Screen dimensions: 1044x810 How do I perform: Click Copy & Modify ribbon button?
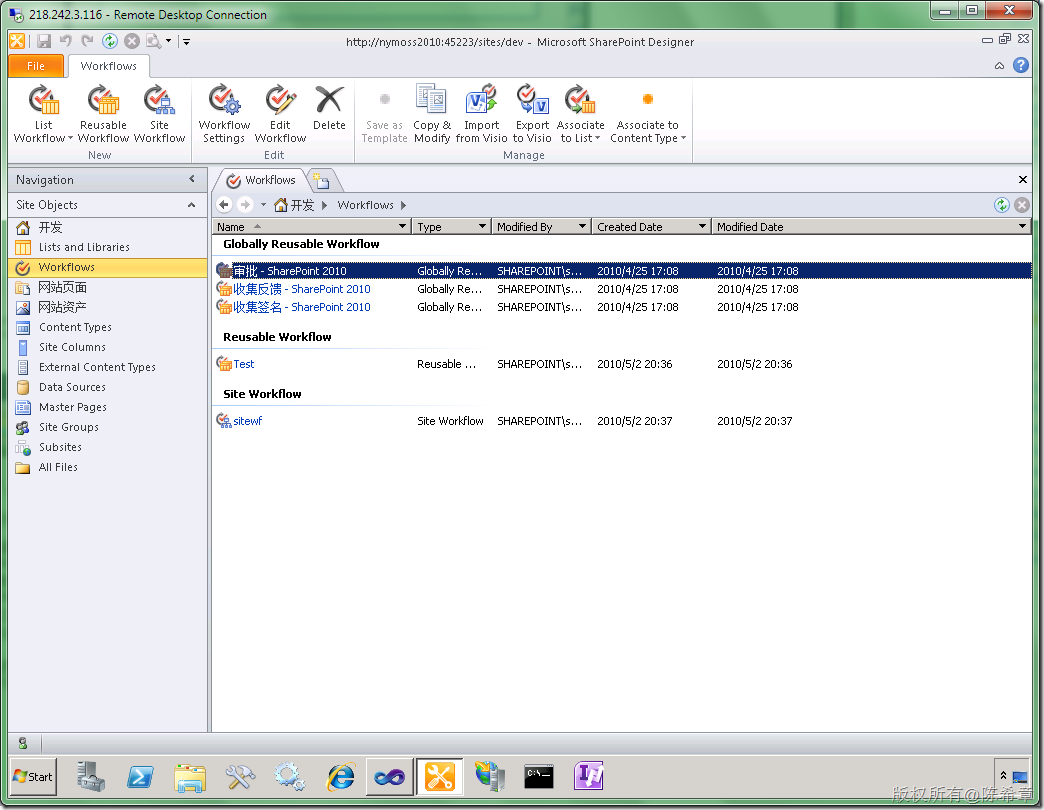click(432, 113)
